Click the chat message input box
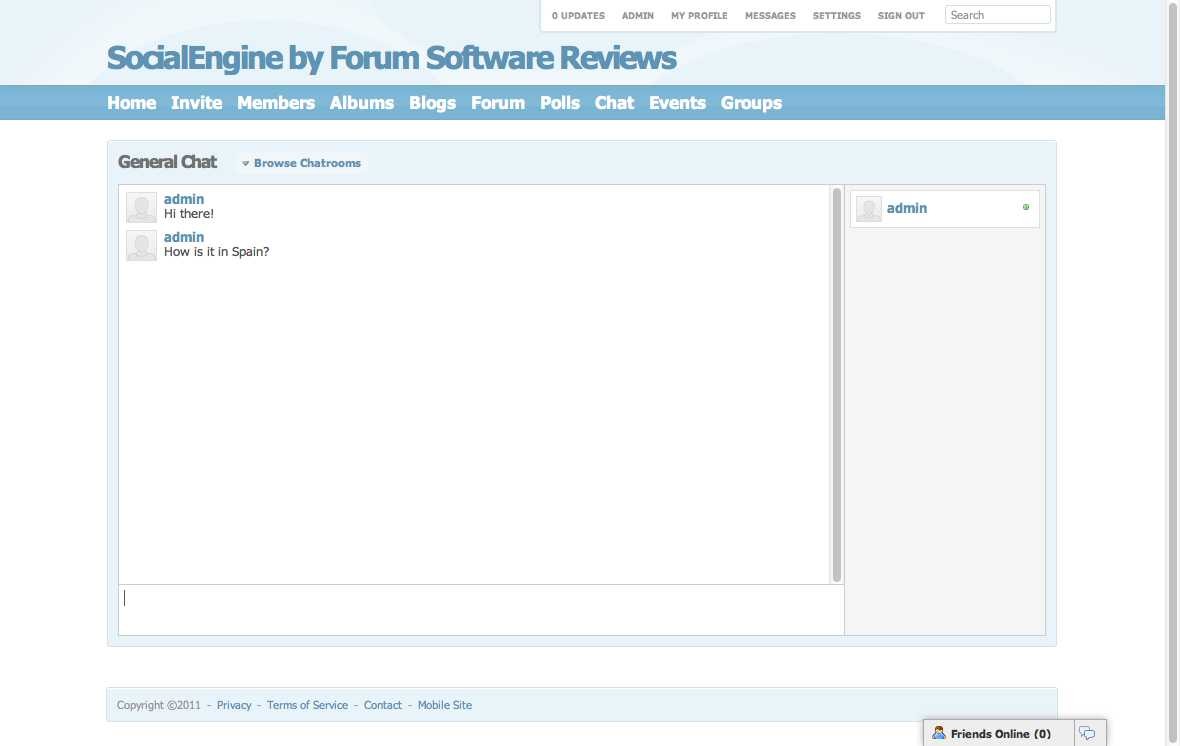The width and height of the screenshot is (1180, 746). 481,610
